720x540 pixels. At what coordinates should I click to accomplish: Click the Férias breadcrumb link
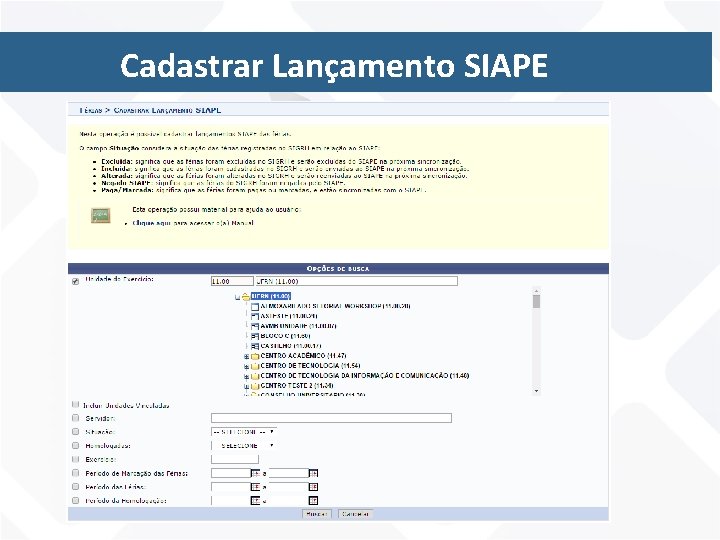90,110
